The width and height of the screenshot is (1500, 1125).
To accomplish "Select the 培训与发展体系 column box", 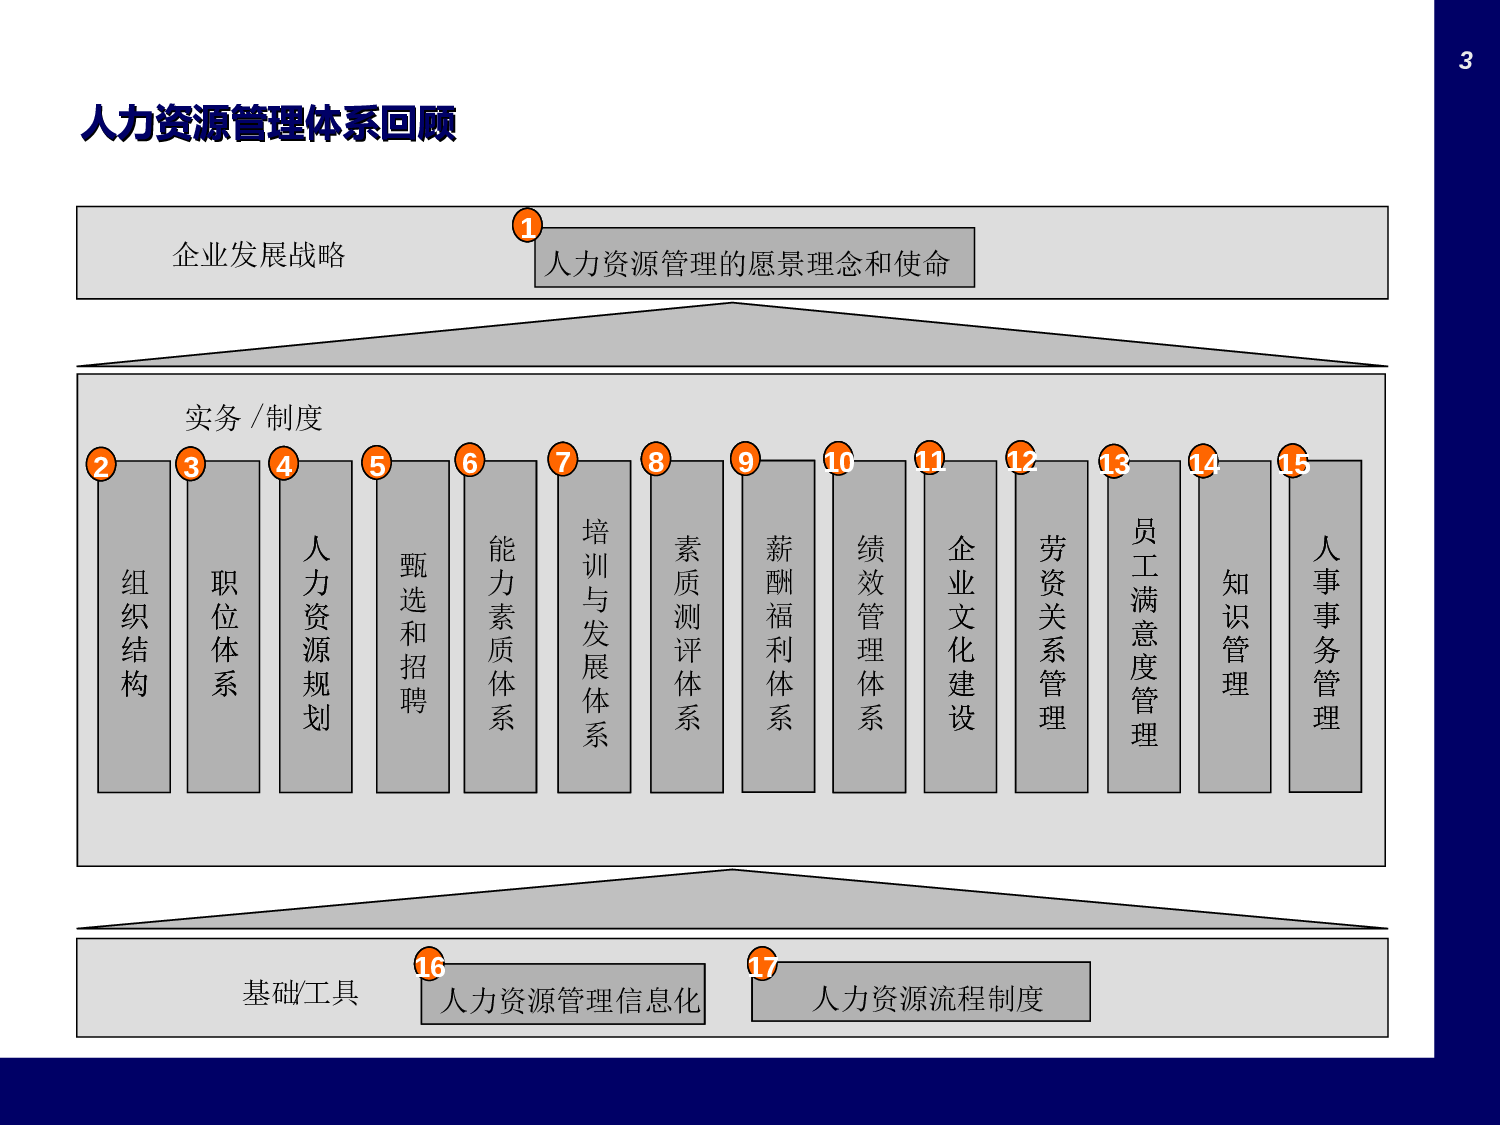I will pos(594,627).
